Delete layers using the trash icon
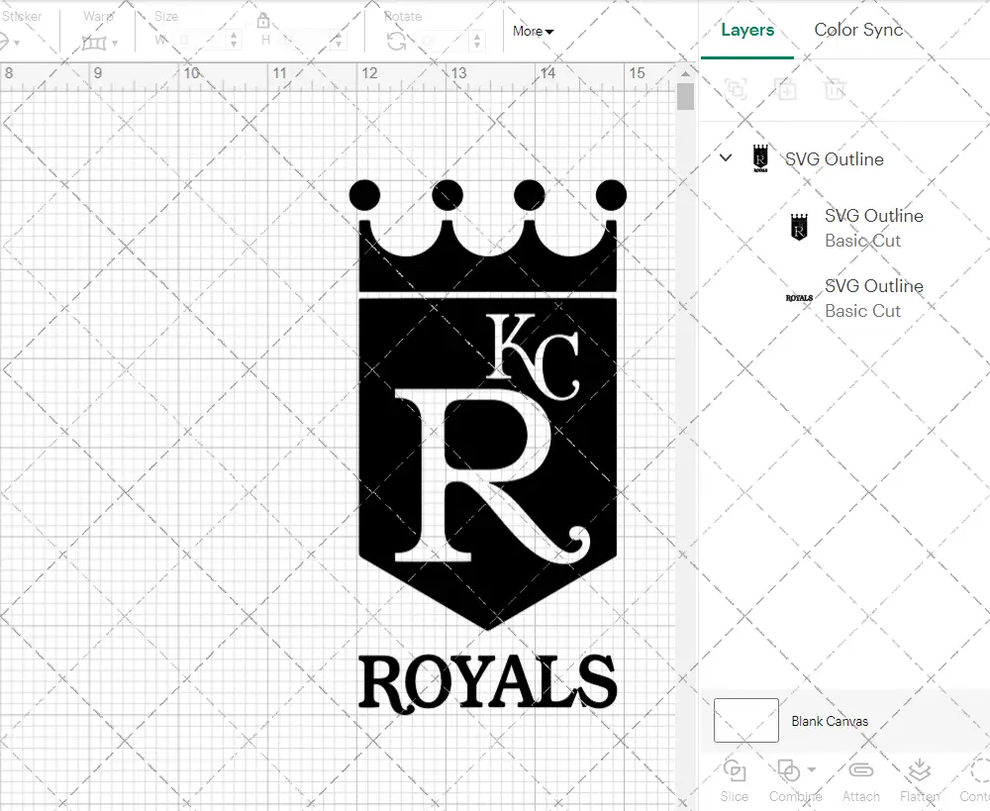Viewport: 990px width, 811px height. pyautogui.click(x=836, y=89)
